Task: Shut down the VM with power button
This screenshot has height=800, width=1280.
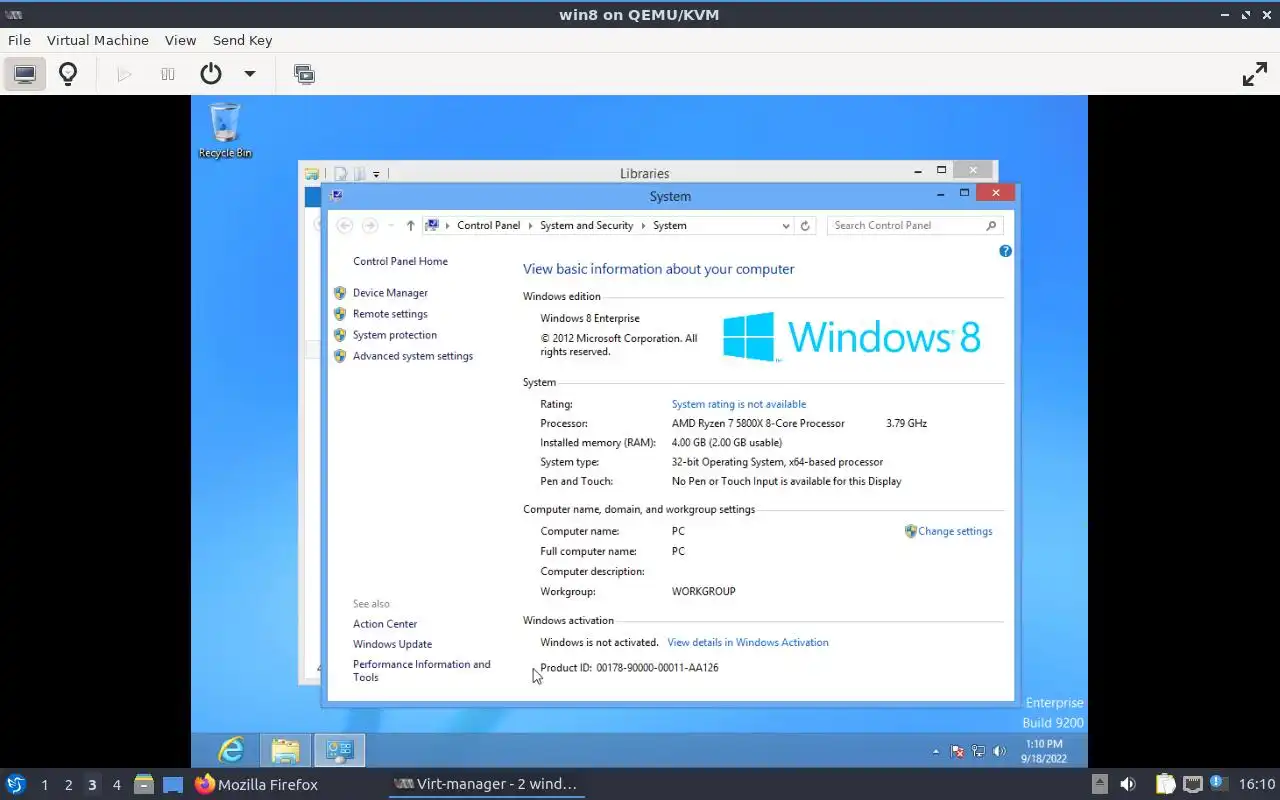Action: pos(210,74)
